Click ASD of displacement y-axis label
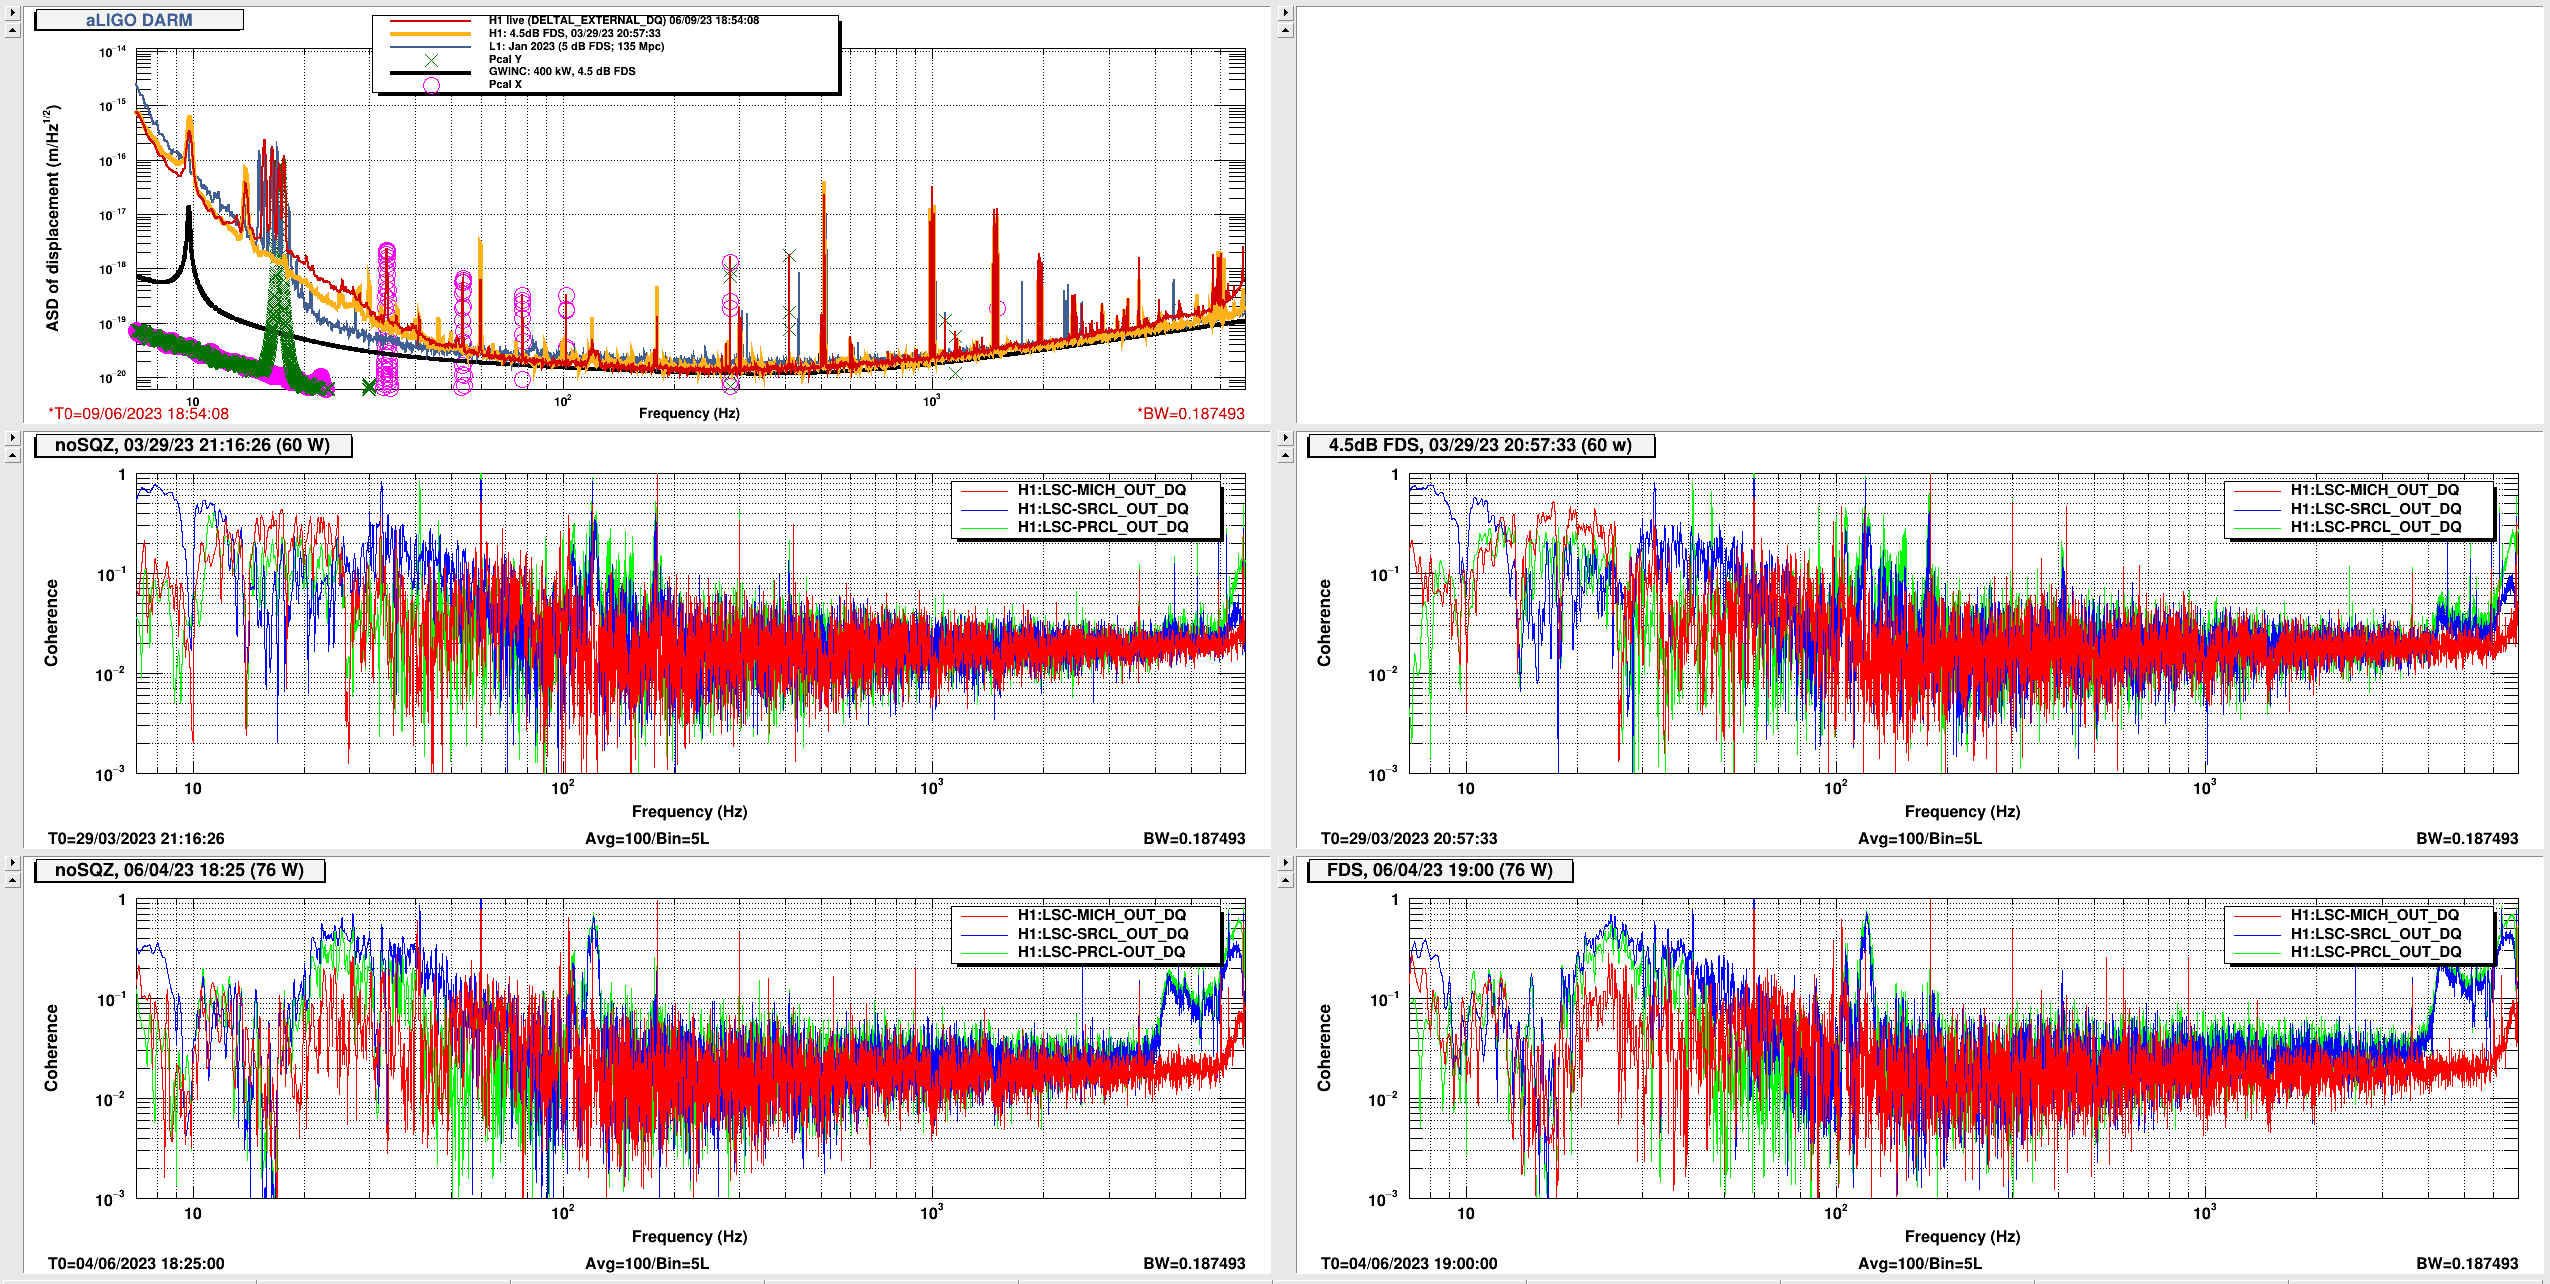The width and height of the screenshot is (2550, 1284). pos(52,218)
